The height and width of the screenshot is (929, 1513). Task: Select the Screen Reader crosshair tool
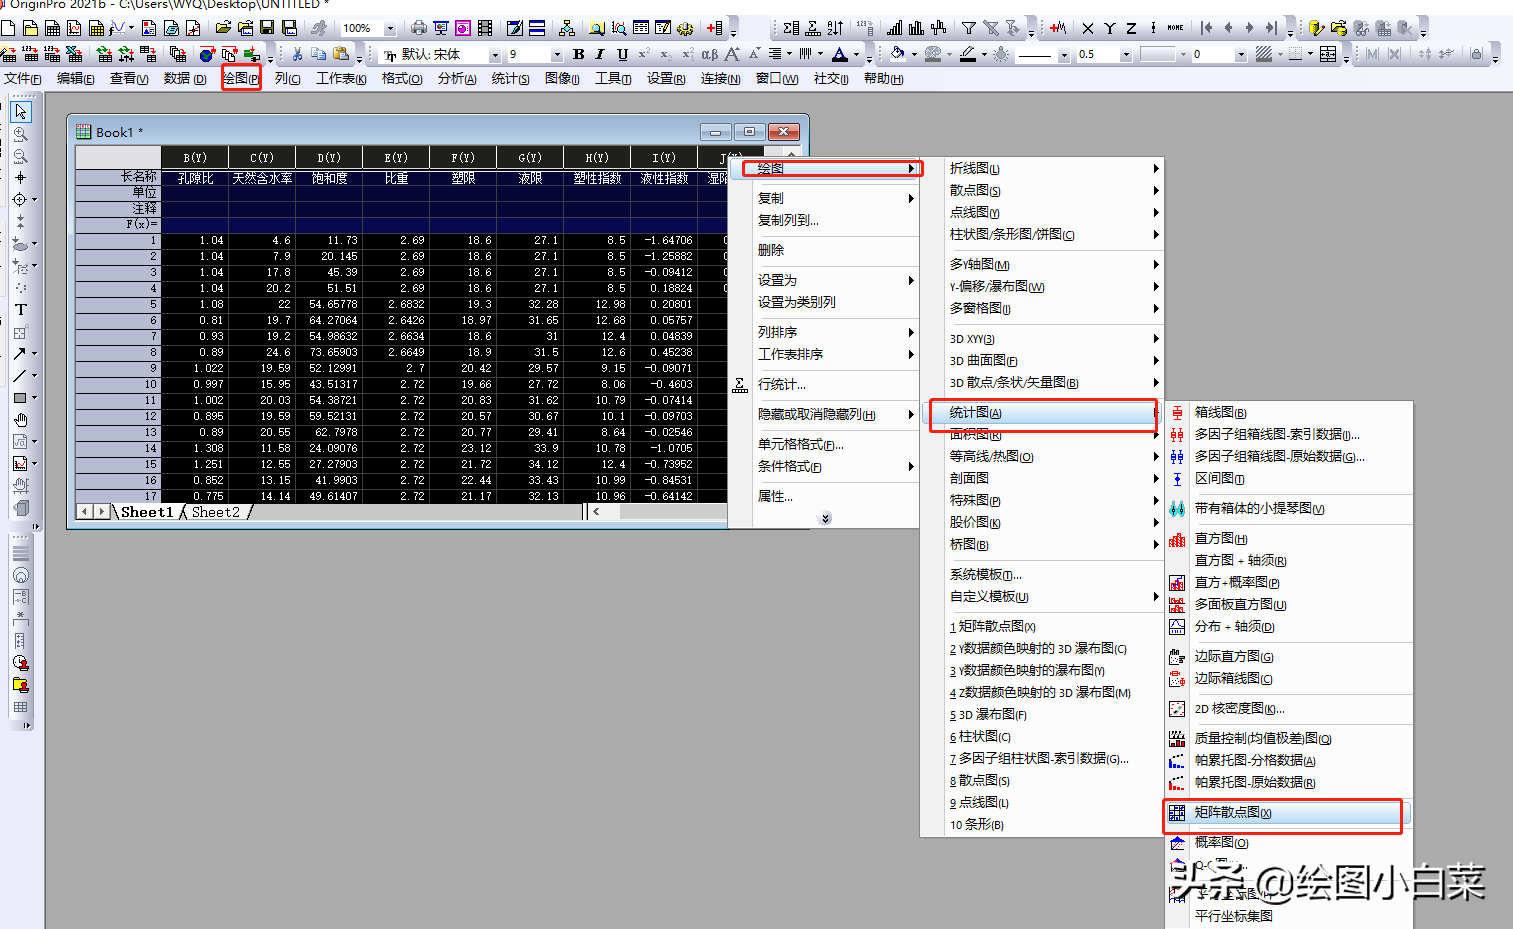21,178
